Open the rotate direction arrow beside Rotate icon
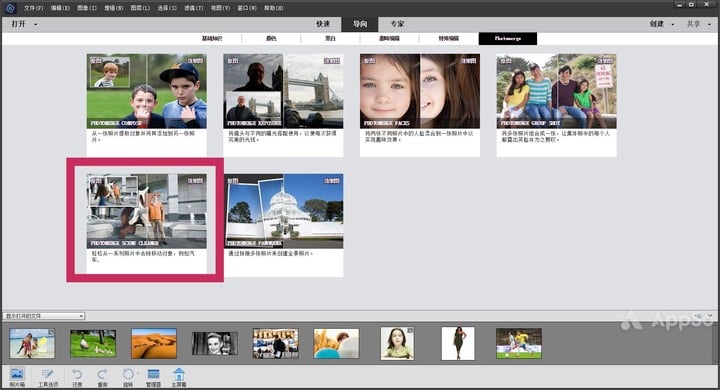 pos(138,373)
